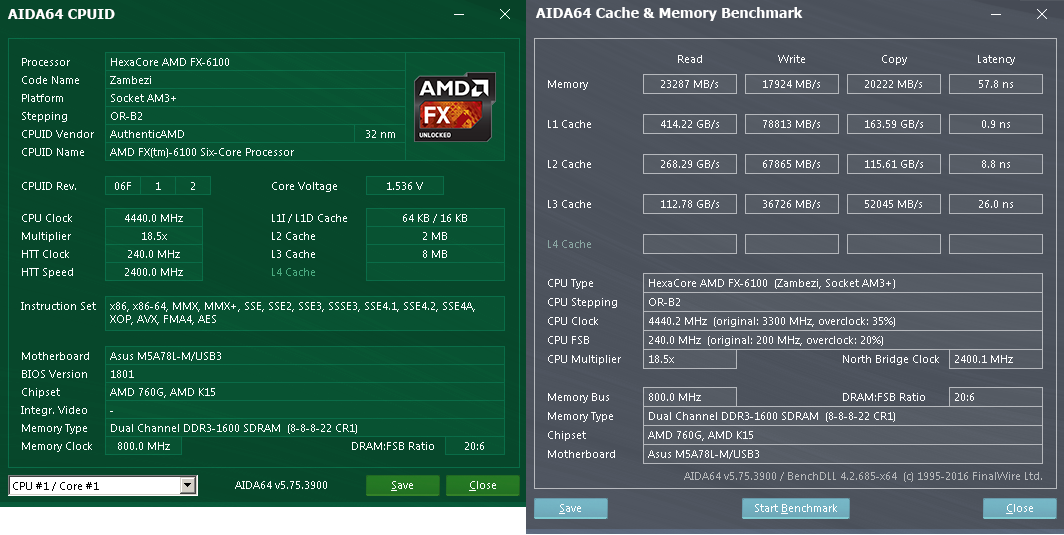
Task: Click the L1 Cache Write value 78813 MB/s
Action: [x=791, y=124]
